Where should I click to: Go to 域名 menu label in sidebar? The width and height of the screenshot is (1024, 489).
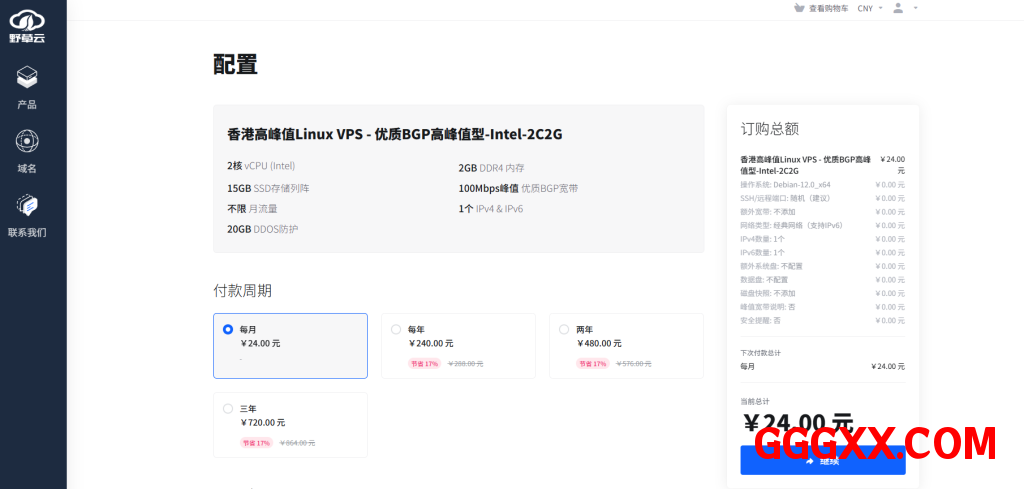click(27, 168)
